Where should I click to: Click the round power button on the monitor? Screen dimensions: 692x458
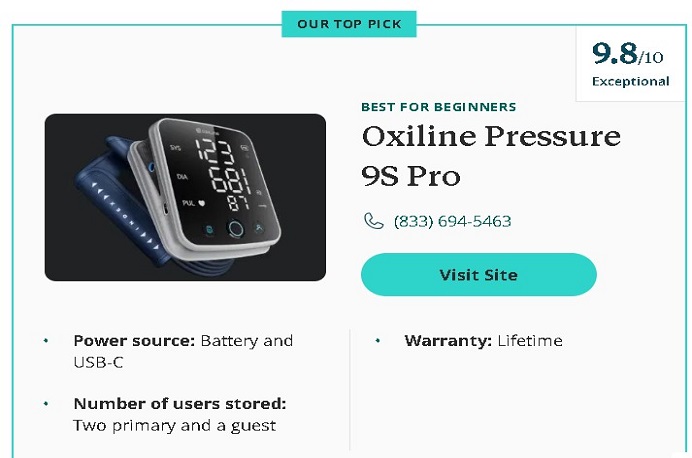tap(236, 228)
